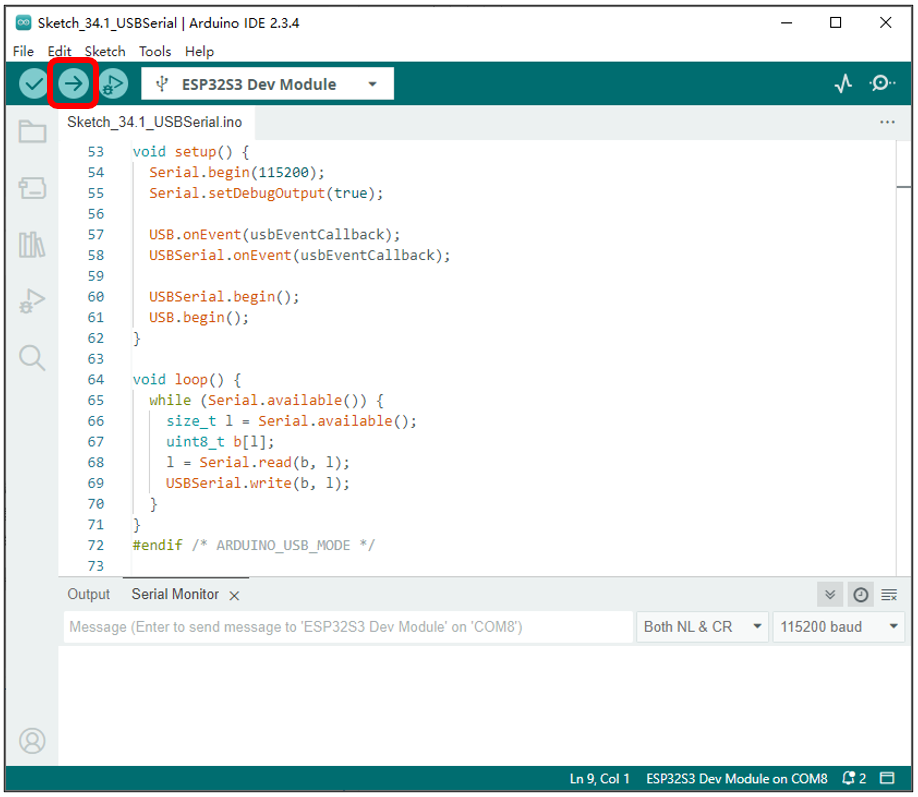Open the File menu
The width and height of the screenshot is (918, 797).
[x=23, y=52]
